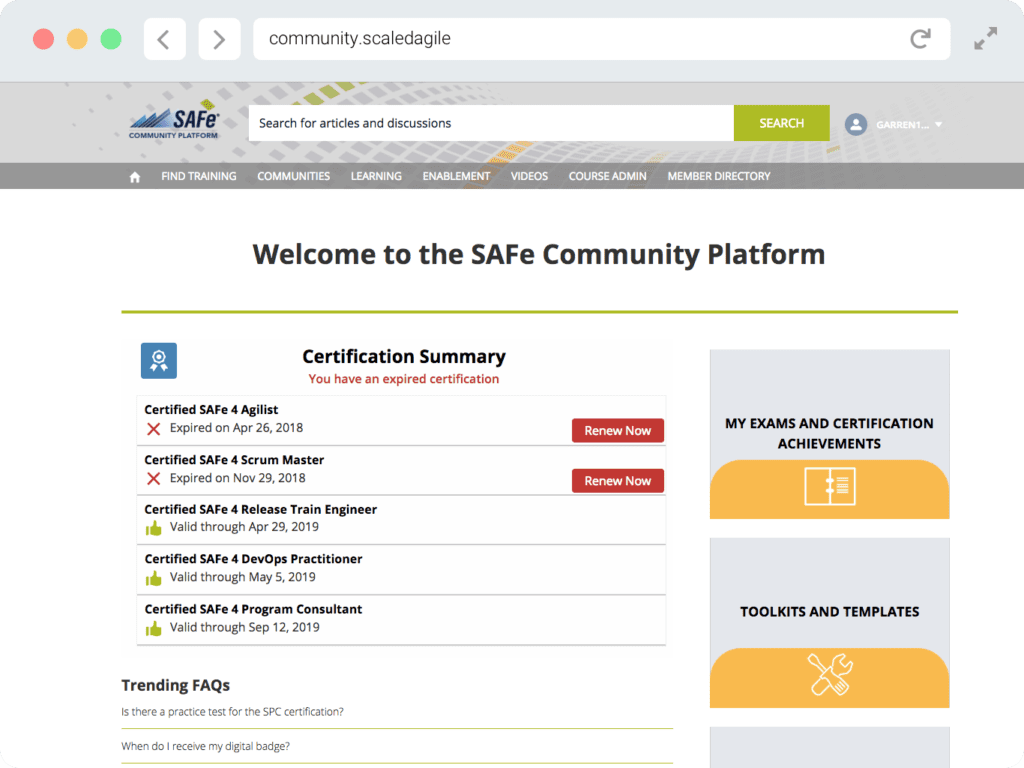Open My Exams and Certification Achievements panel icon
The width and height of the screenshot is (1024, 768).
click(x=829, y=489)
